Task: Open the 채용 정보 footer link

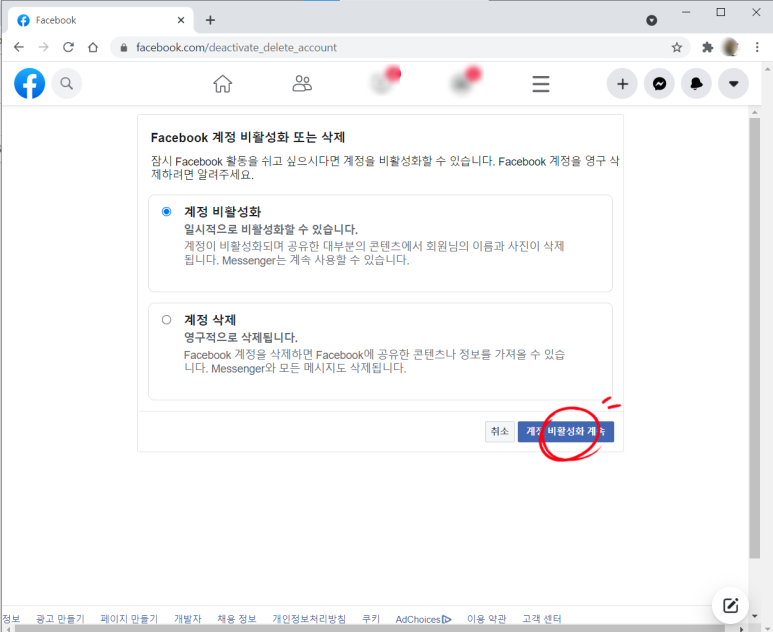Action: pos(237,619)
